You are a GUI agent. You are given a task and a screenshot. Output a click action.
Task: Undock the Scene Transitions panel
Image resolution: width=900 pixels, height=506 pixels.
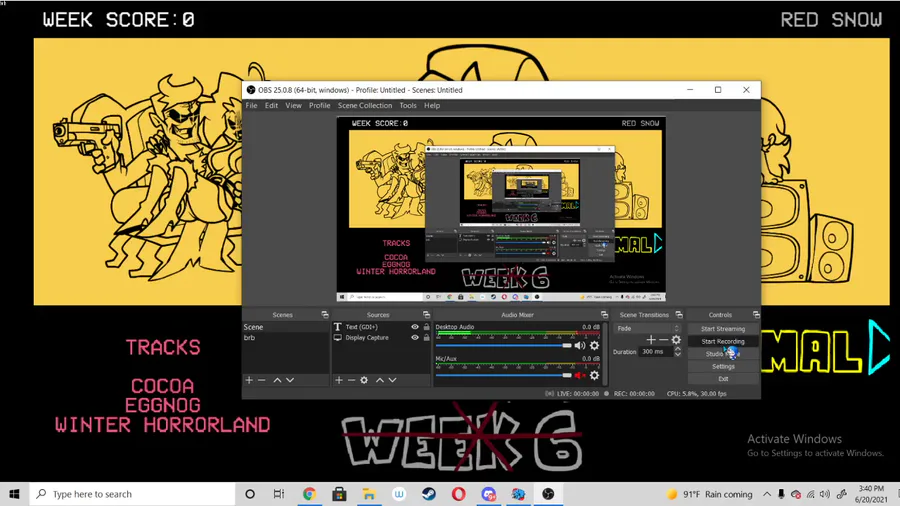tap(679, 314)
